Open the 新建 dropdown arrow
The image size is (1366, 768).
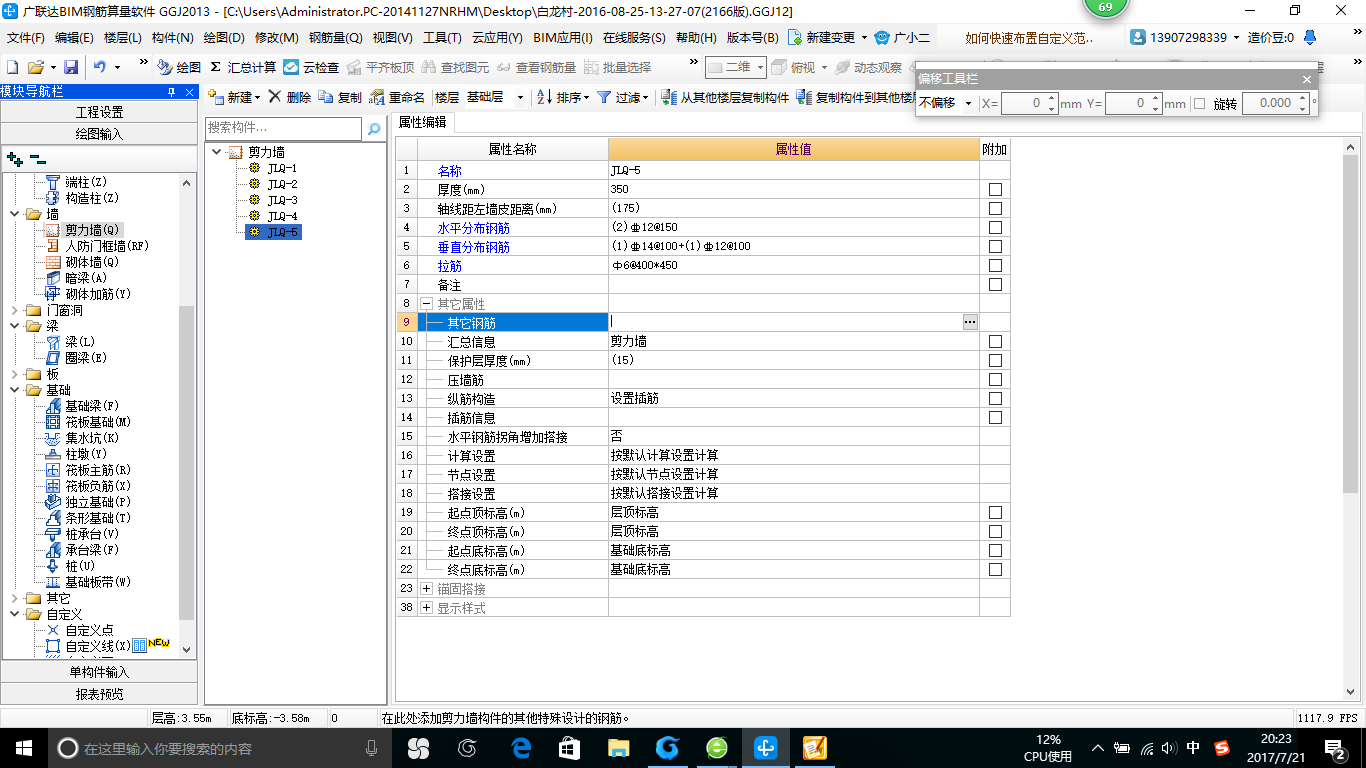click(257, 97)
